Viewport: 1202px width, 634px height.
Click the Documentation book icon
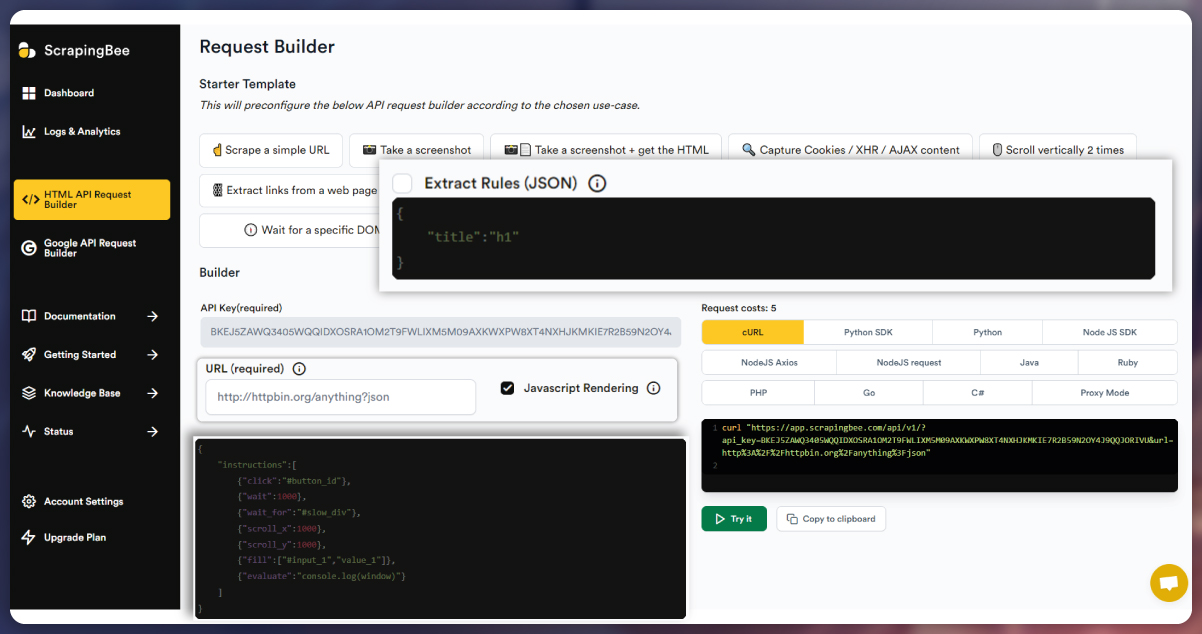29,316
